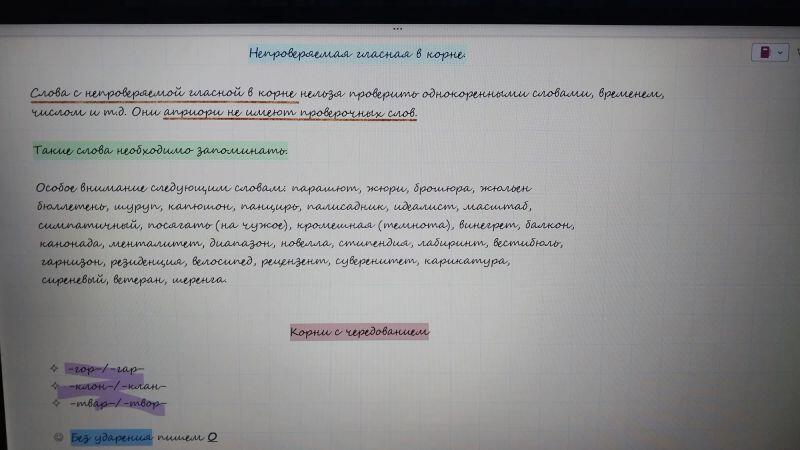Click the green-highlighted line "Такие слова необходимо запоминать"
The image size is (800, 450).
pos(160,150)
